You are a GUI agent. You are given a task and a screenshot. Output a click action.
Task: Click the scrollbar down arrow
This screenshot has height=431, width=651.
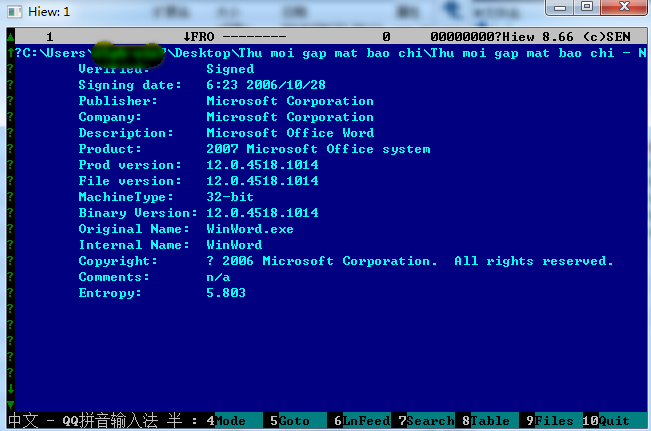point(10,404)
